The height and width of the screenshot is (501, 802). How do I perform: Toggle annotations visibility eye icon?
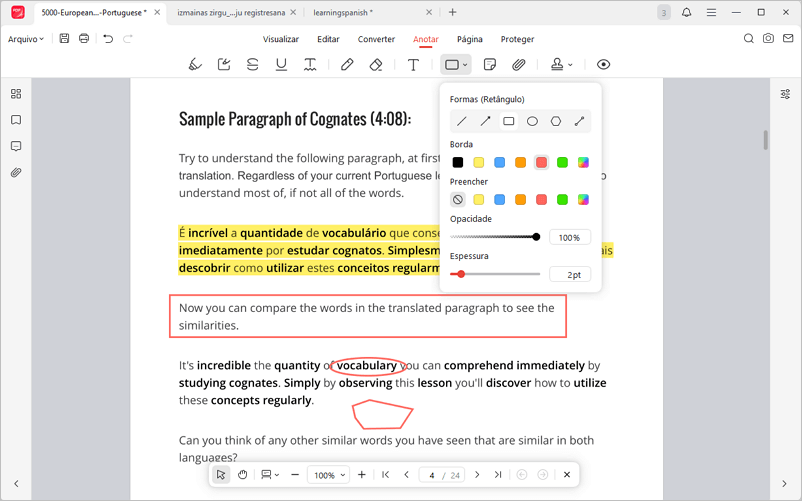(x=603, y=64)
